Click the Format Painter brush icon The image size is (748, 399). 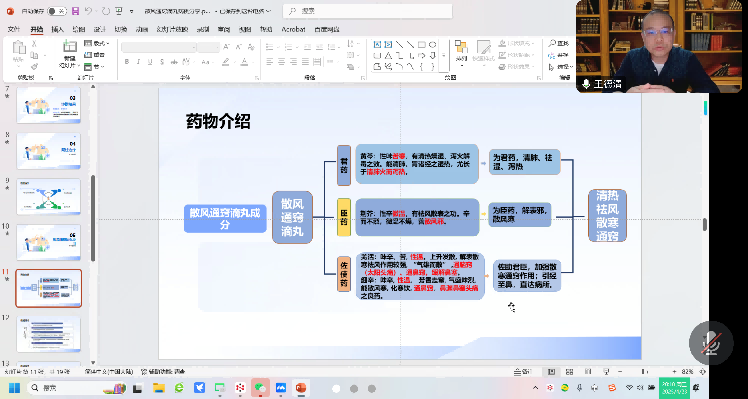(34, 67)
